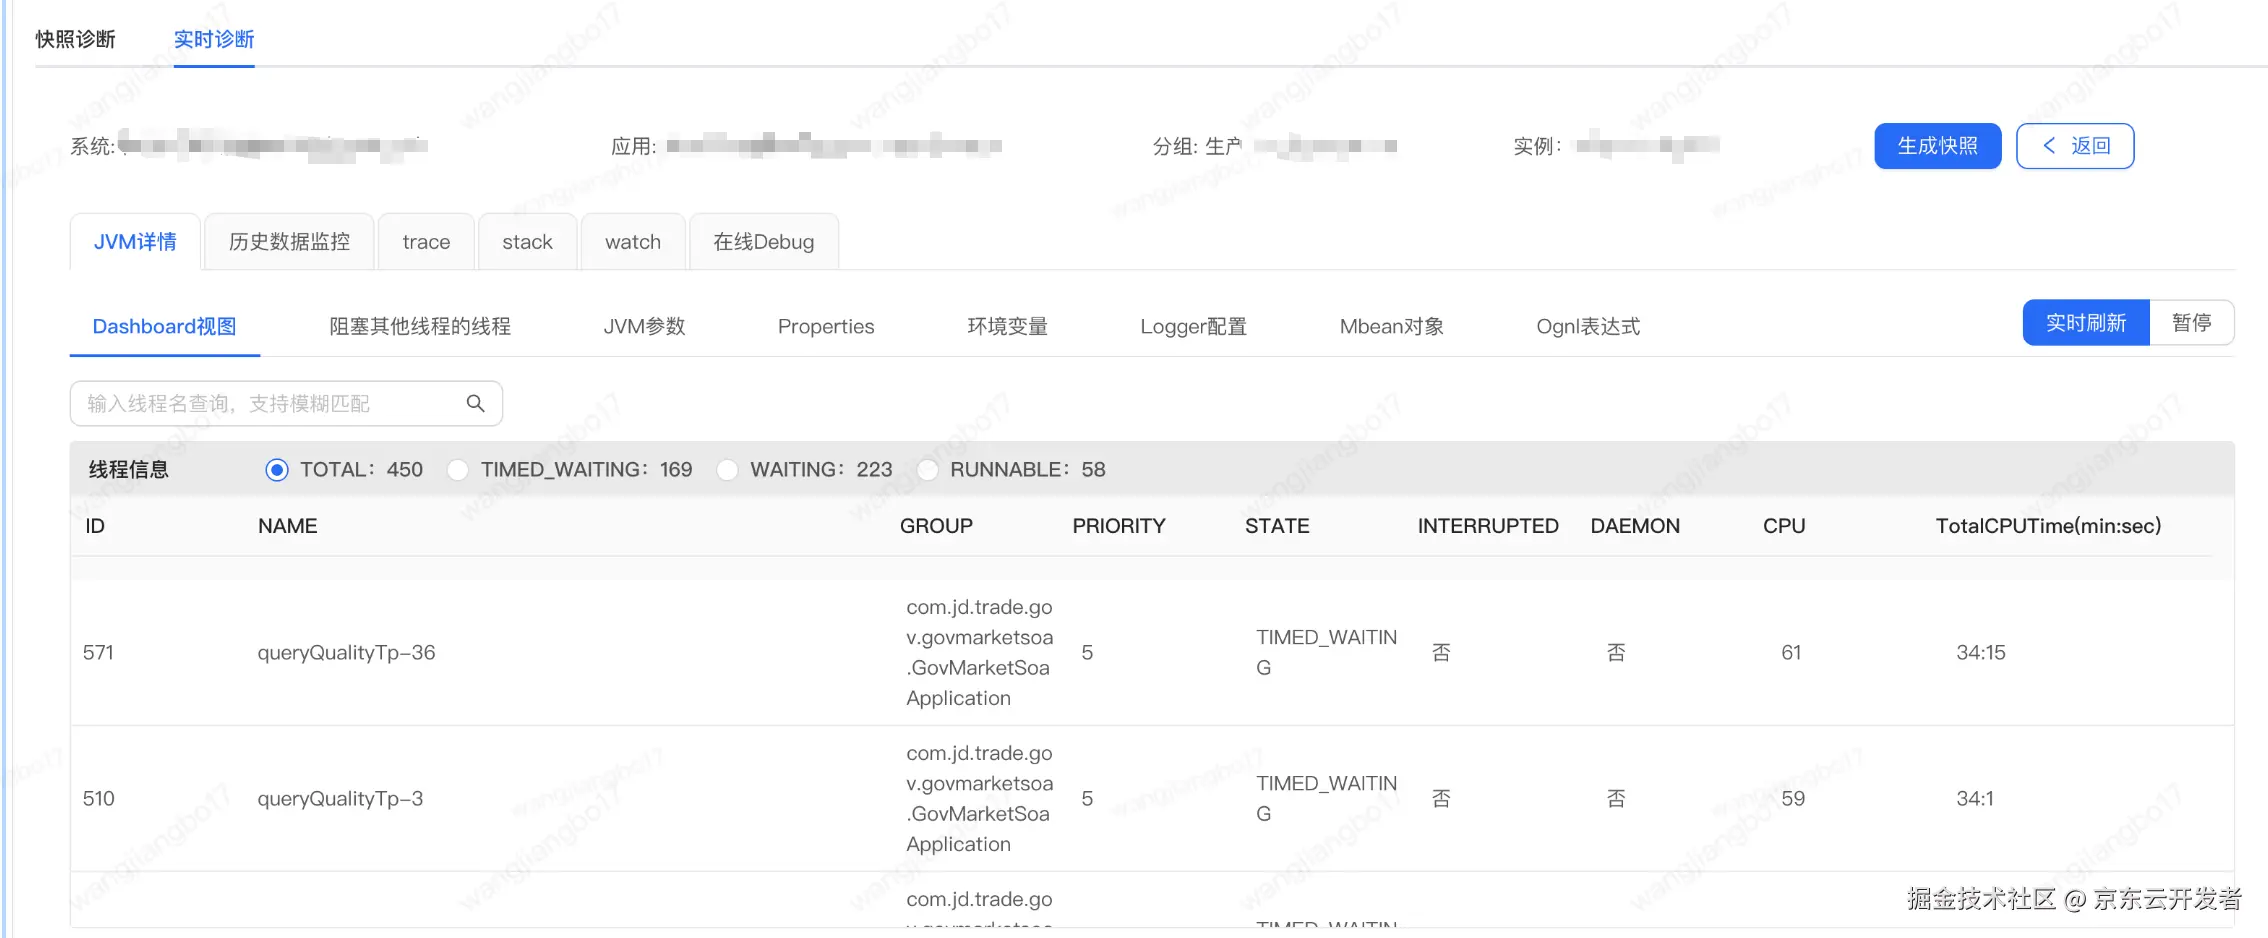Screen dimensions: 2268x938
Task: Click the CPU column header
Action: point(1784,526)
